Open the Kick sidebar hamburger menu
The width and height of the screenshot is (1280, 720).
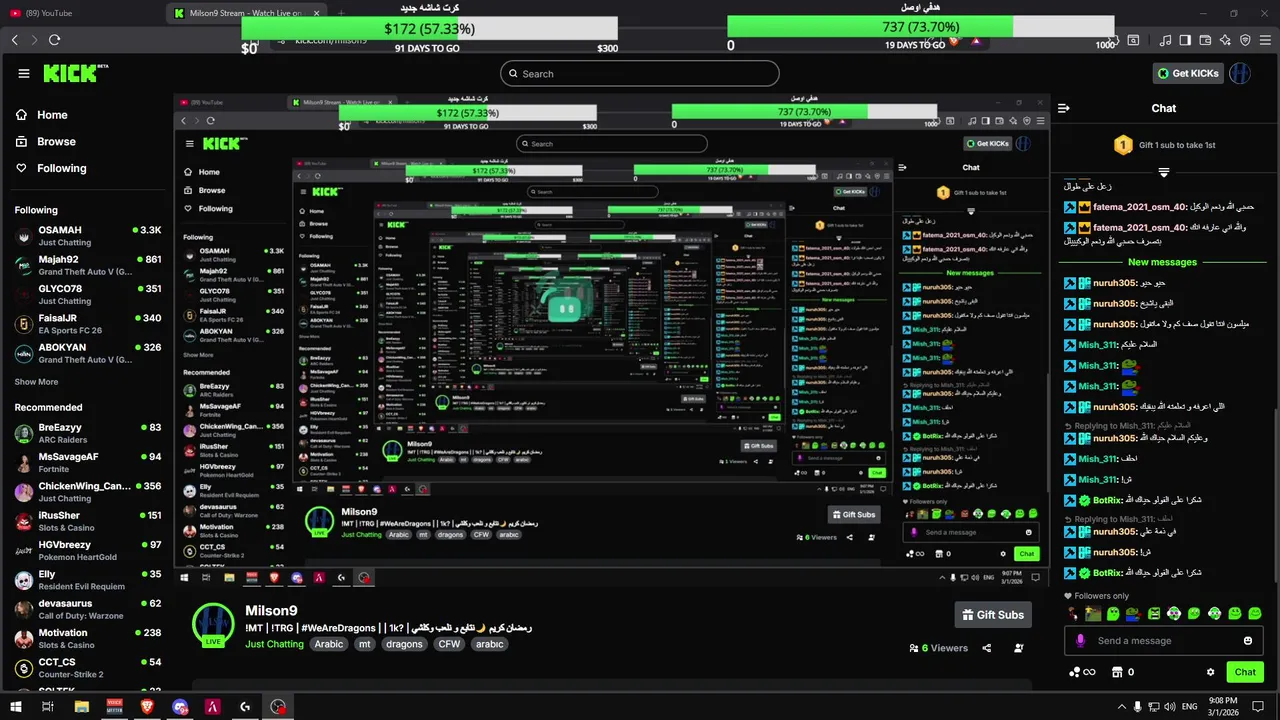(x=23, y=73)
